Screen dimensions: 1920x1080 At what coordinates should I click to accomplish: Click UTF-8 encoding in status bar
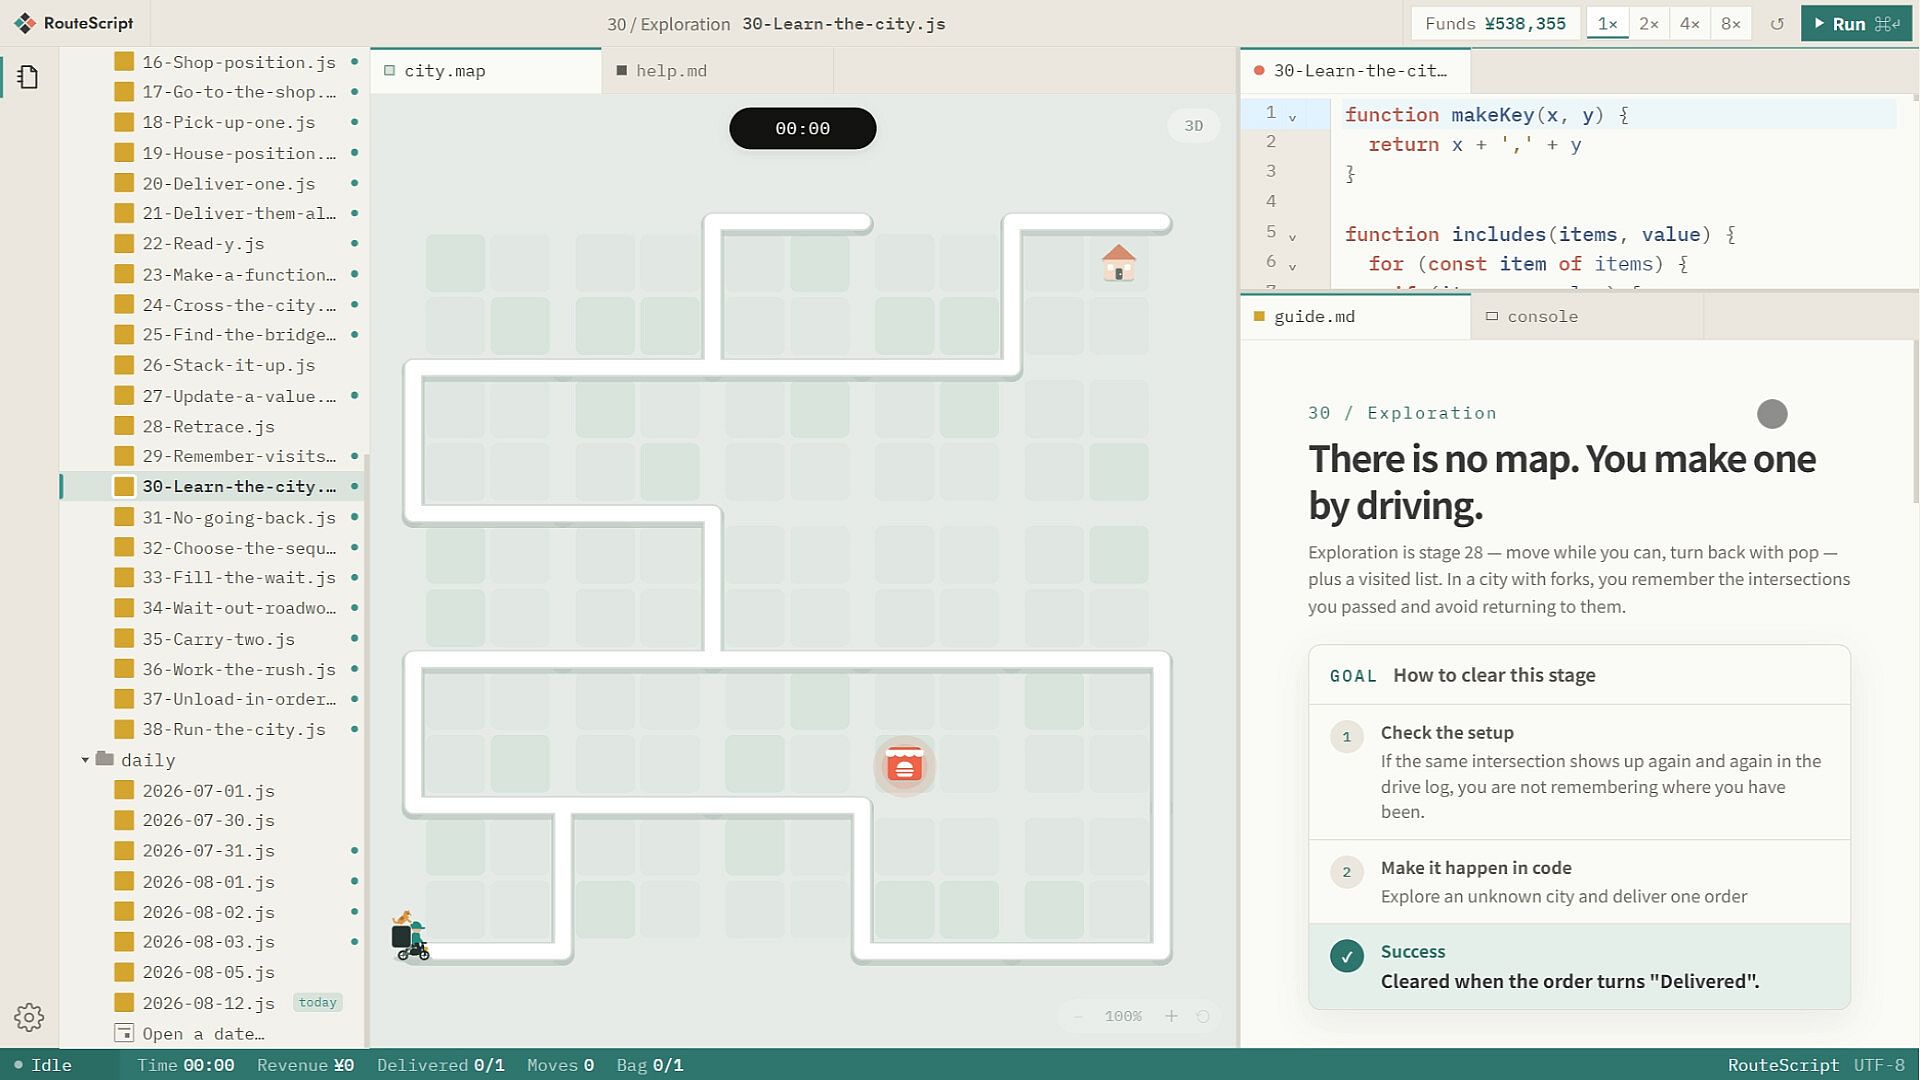[x=1879, y=1065]
